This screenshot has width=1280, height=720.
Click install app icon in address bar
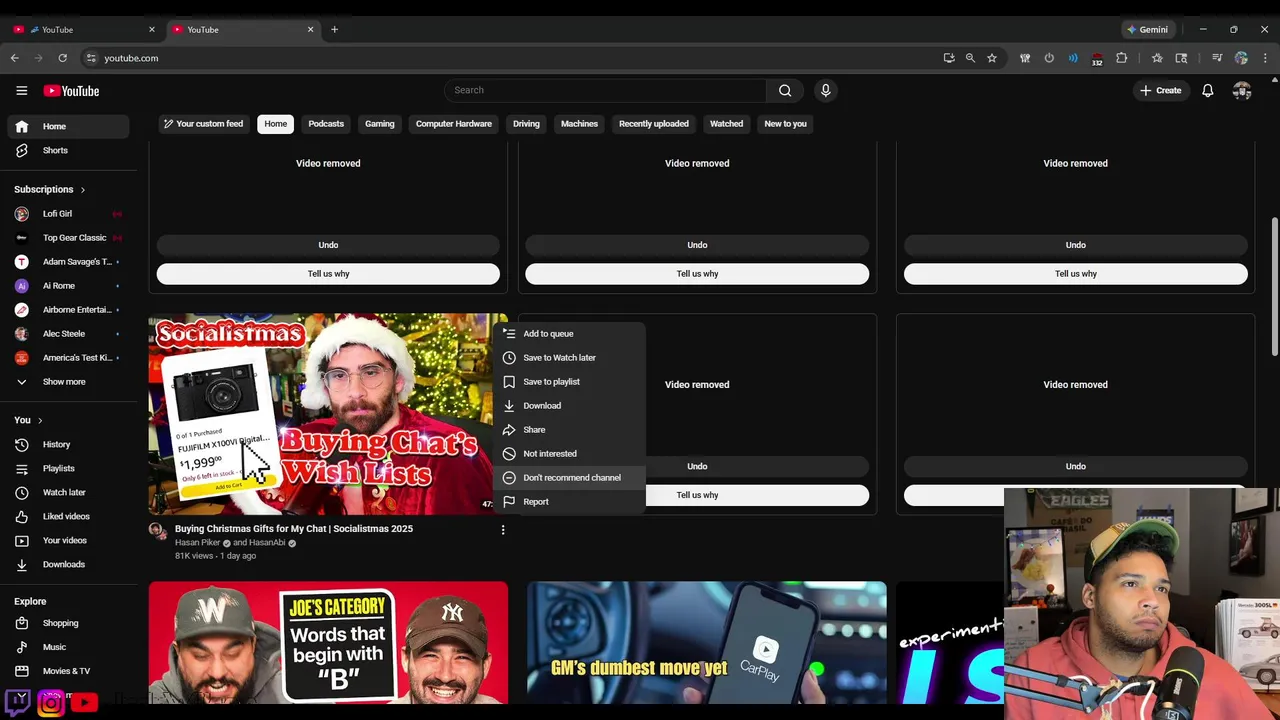click(x=949, y=58)
